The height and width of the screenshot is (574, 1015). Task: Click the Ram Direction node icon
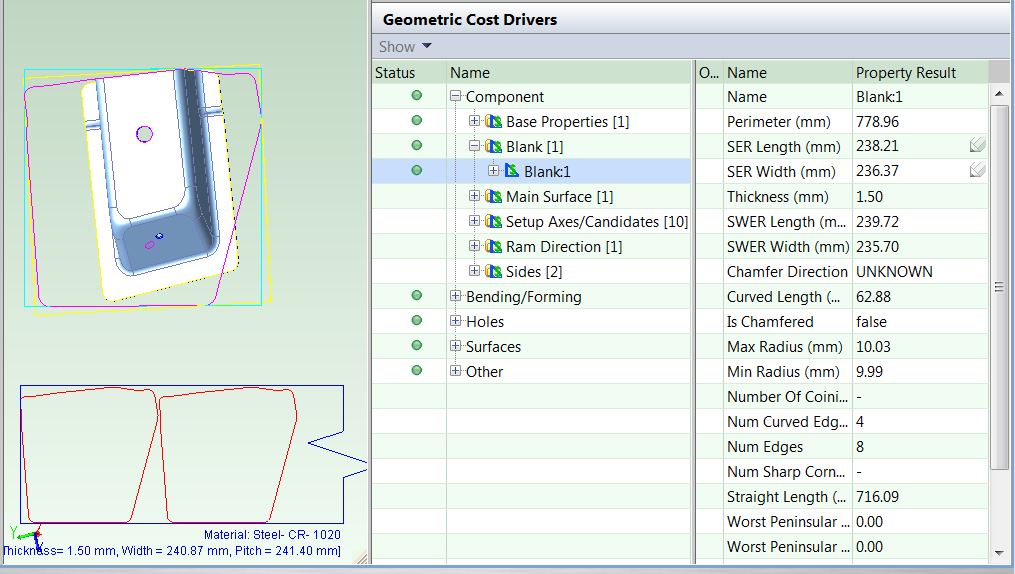click(493, 247)
